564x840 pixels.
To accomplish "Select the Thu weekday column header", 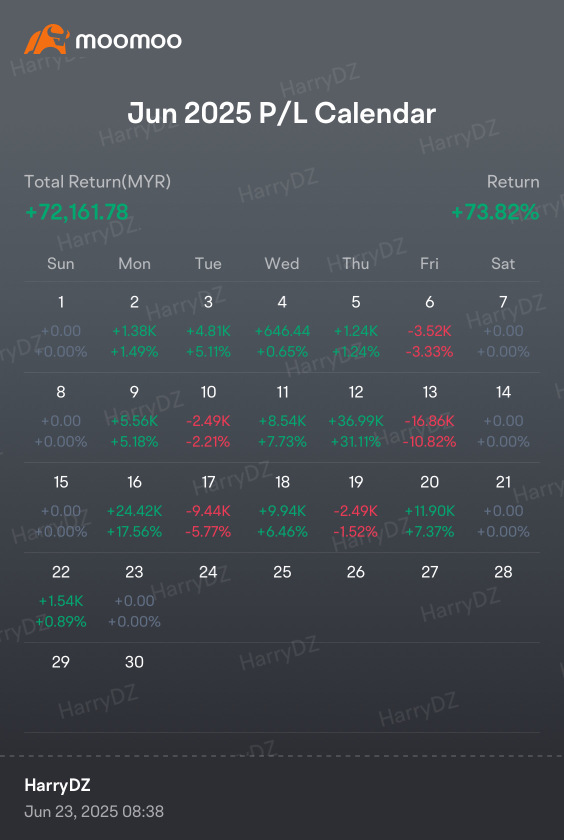I will (356, 264).
